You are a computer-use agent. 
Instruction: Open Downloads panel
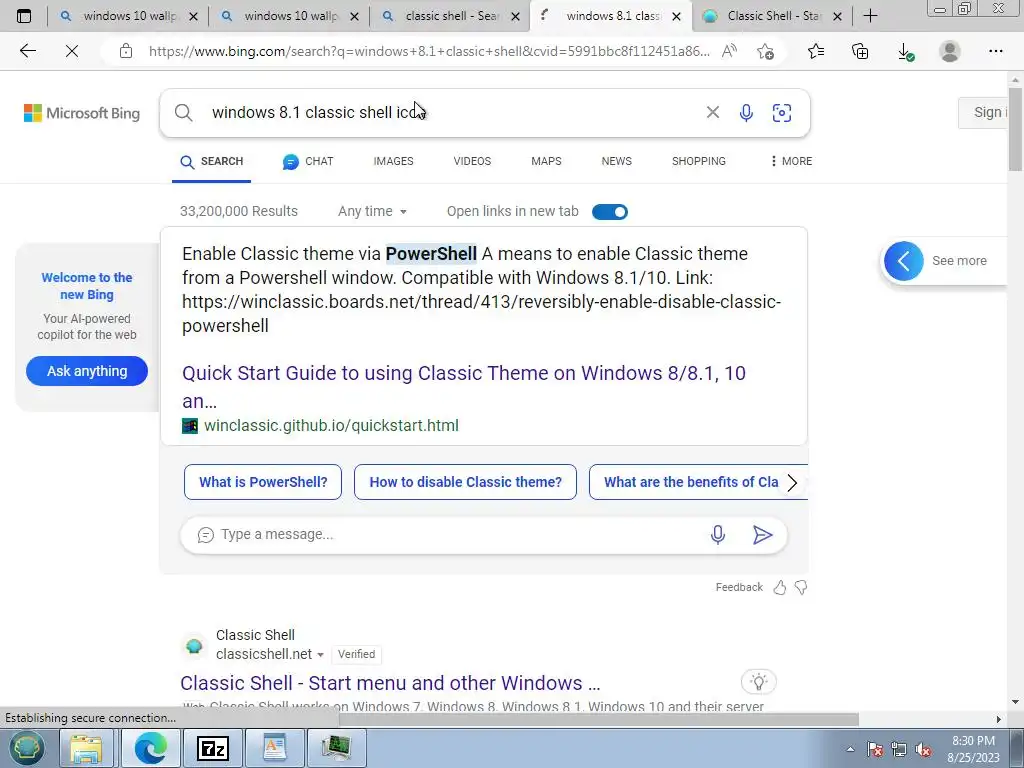905,51
